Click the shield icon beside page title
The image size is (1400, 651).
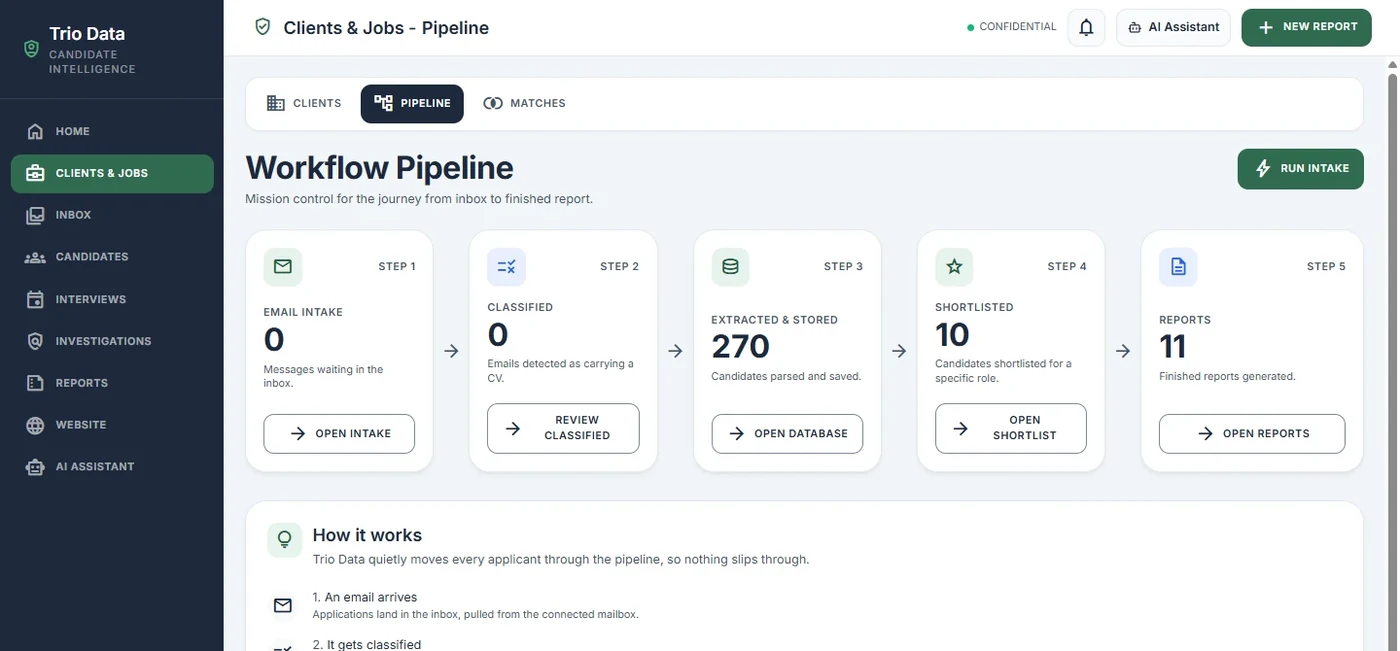[x=263, y=27]
